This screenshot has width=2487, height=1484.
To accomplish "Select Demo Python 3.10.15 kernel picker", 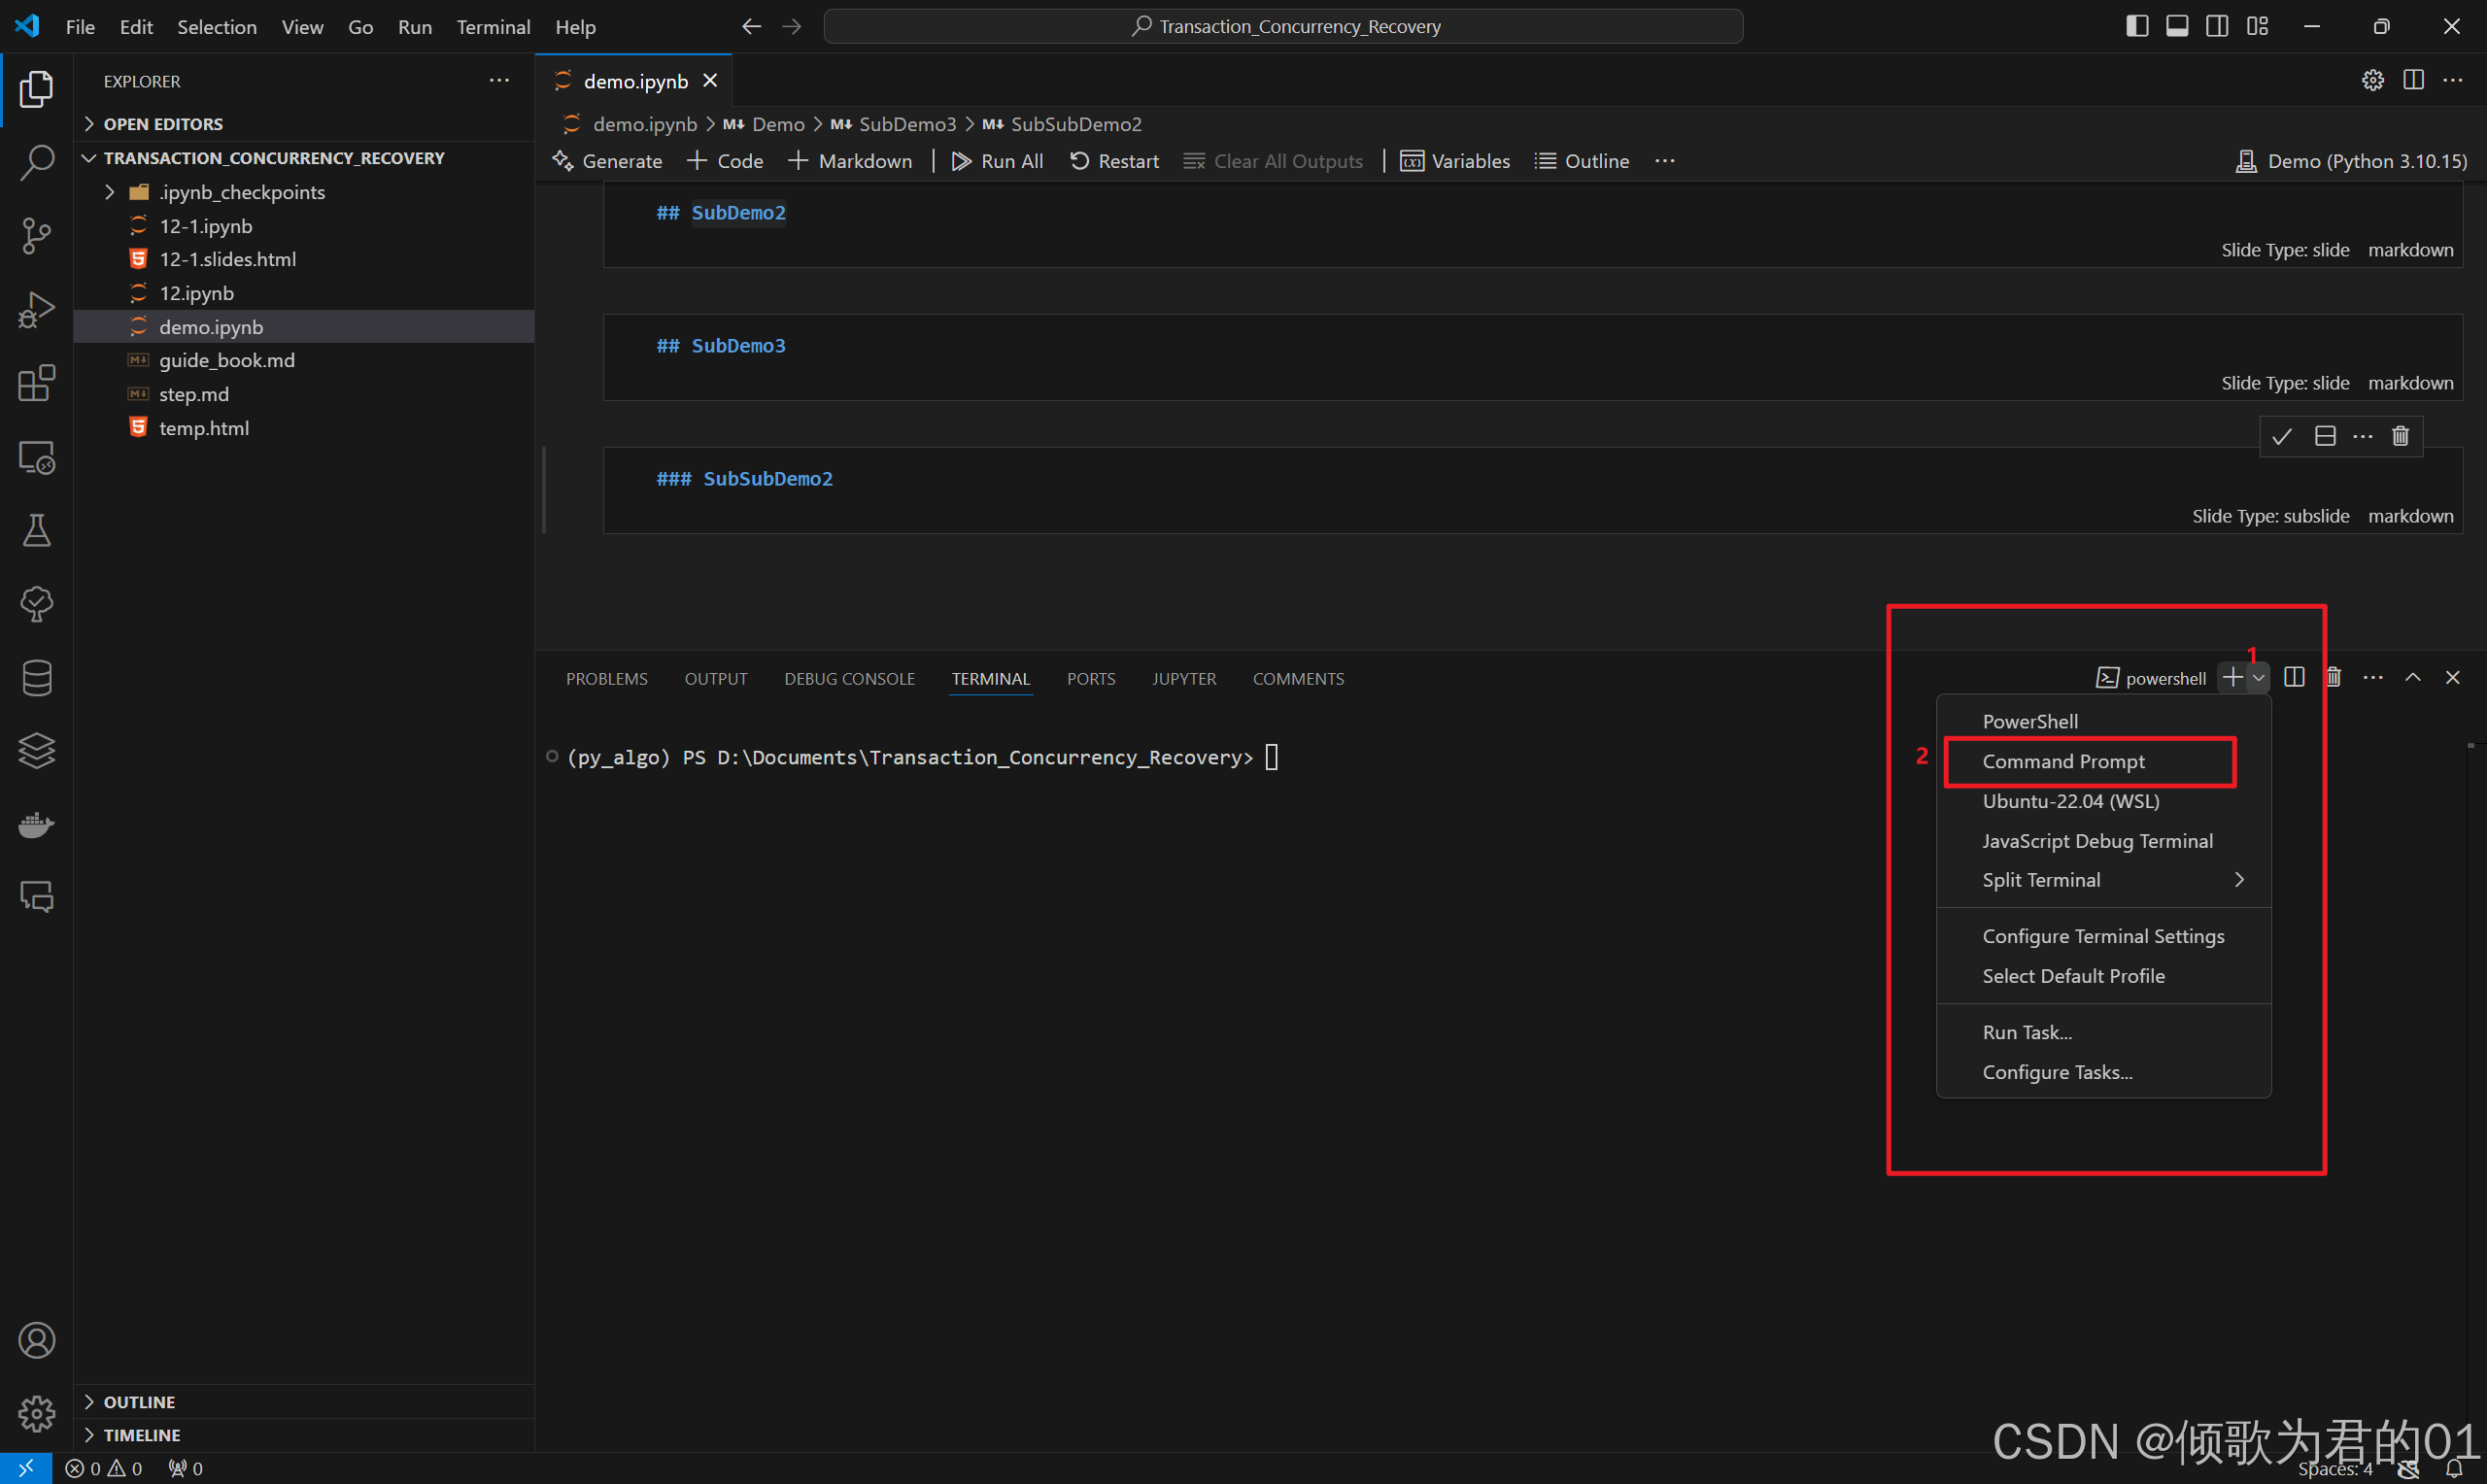I will [2351, 161].
